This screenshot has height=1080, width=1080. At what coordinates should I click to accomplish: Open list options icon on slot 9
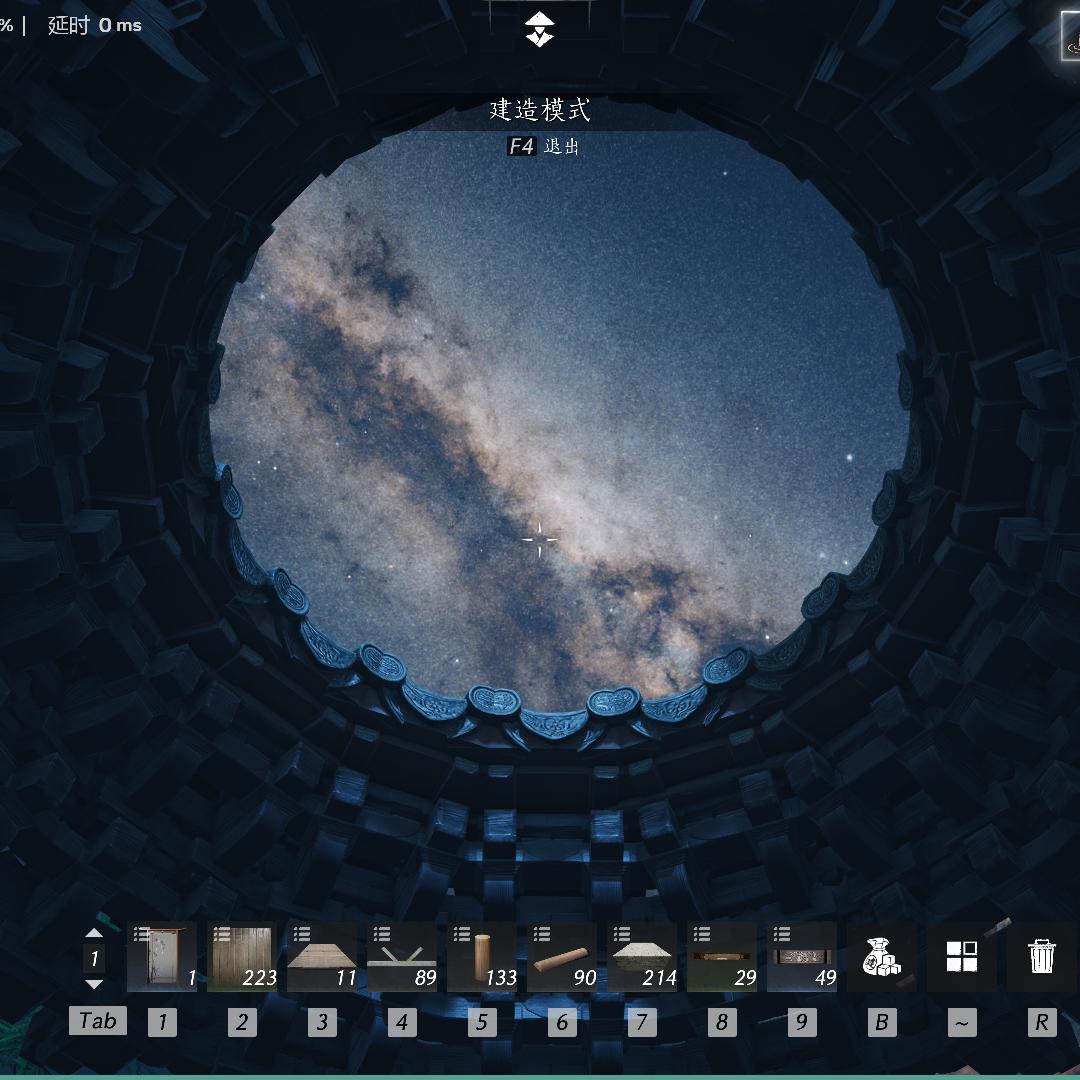[782, 934]
